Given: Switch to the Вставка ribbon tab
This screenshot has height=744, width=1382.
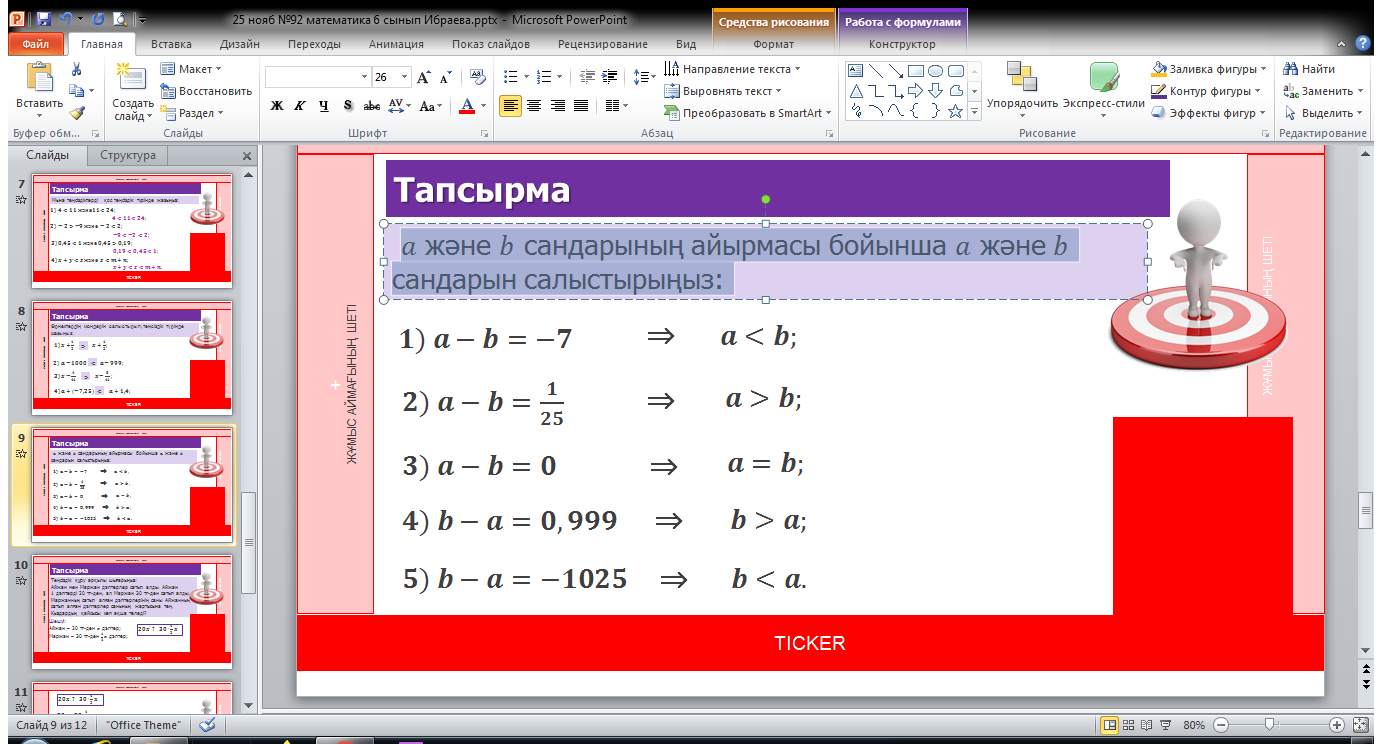Looking at the screenshot, I should tap(171, 44).
